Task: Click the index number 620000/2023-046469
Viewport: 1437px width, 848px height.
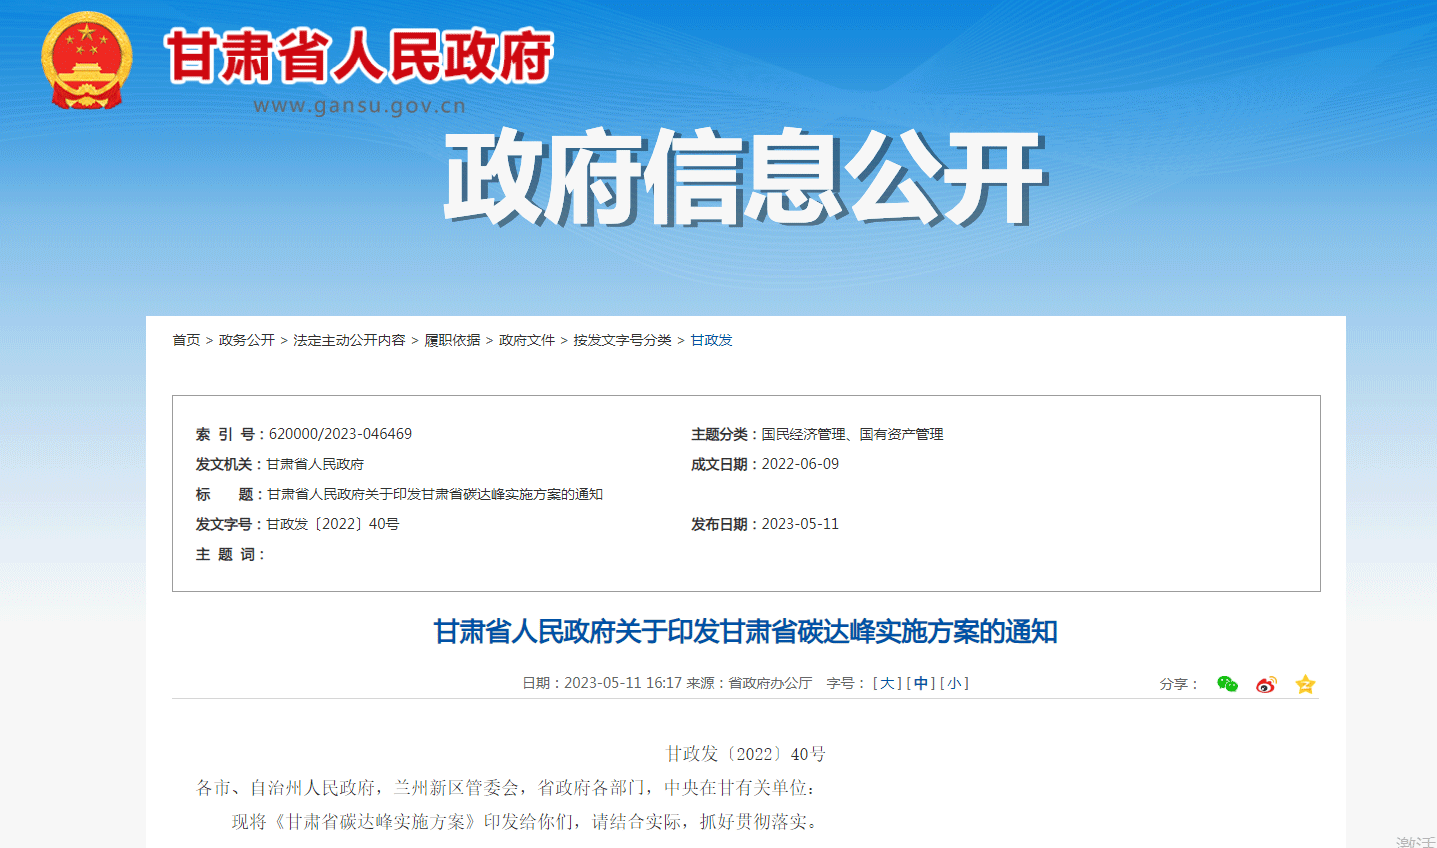Action: click(340, 434)
